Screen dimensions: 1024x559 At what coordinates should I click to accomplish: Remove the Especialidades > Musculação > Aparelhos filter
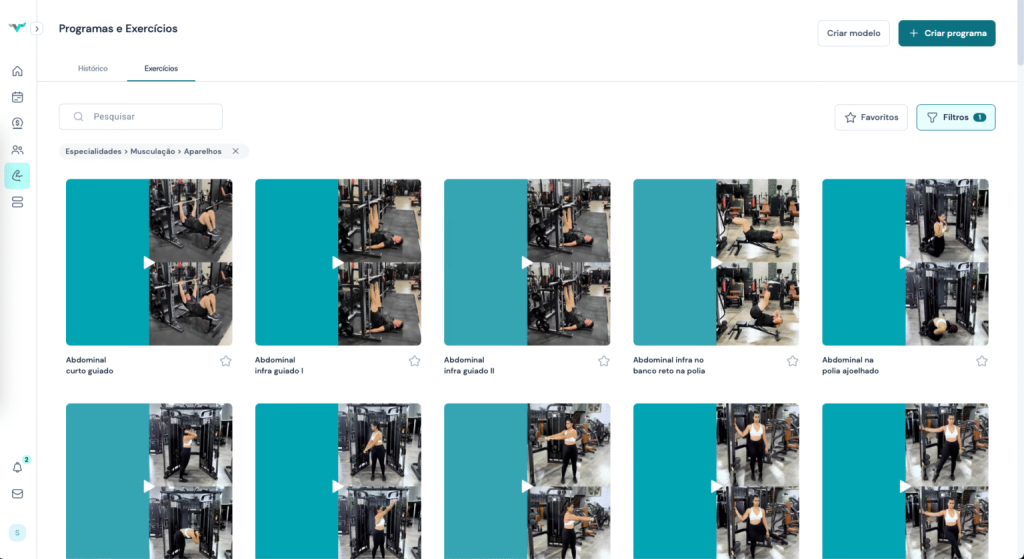[236, 151]
